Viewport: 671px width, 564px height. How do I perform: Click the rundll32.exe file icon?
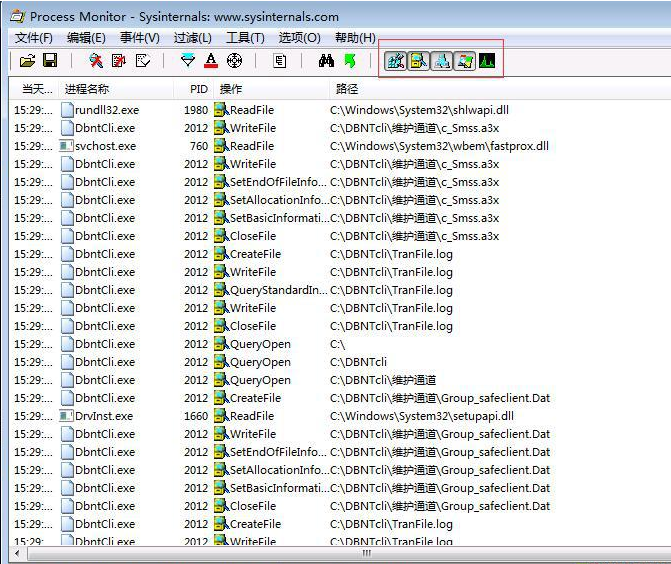pos(67,110)
